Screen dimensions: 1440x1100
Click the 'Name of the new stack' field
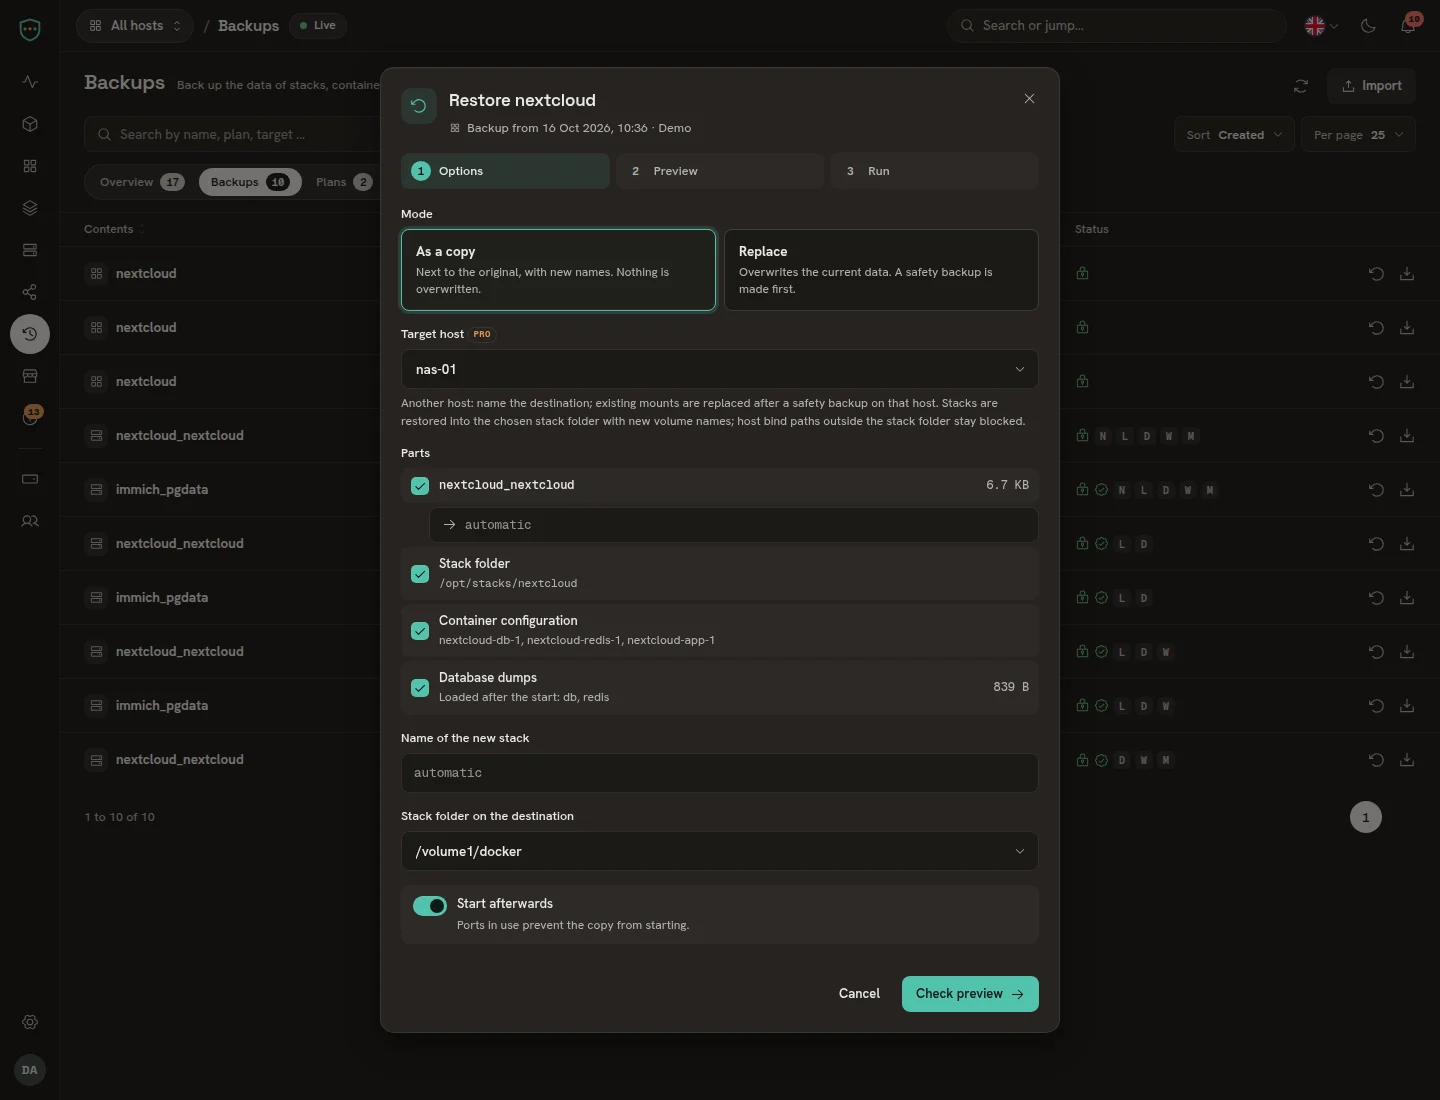[x=720, y=773]
